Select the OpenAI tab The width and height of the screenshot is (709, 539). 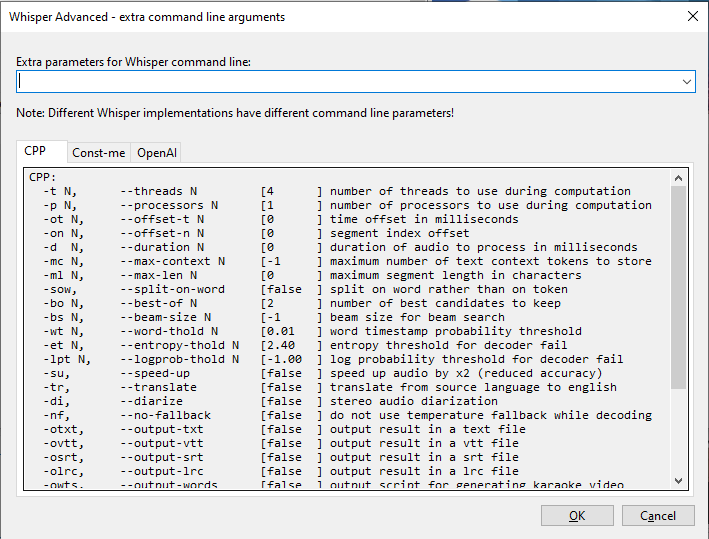pos(157,153)
